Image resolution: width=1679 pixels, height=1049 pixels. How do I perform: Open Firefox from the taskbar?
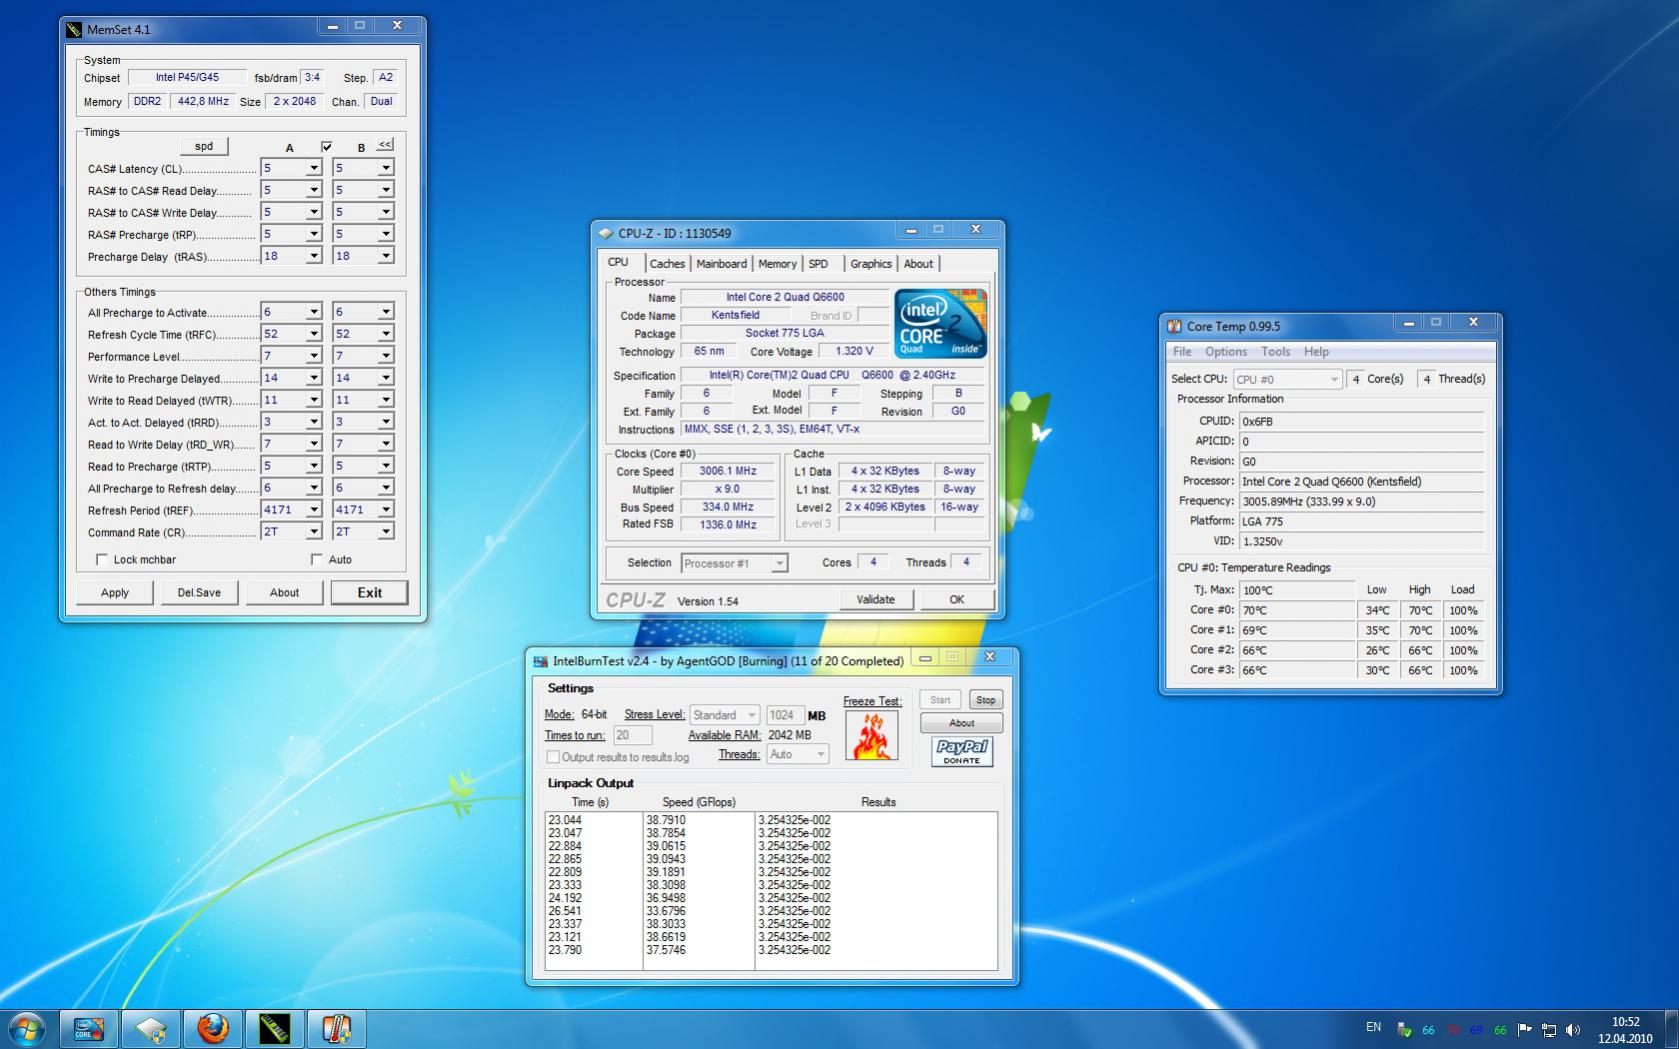pyautogui.click(x=212, y=1028)
